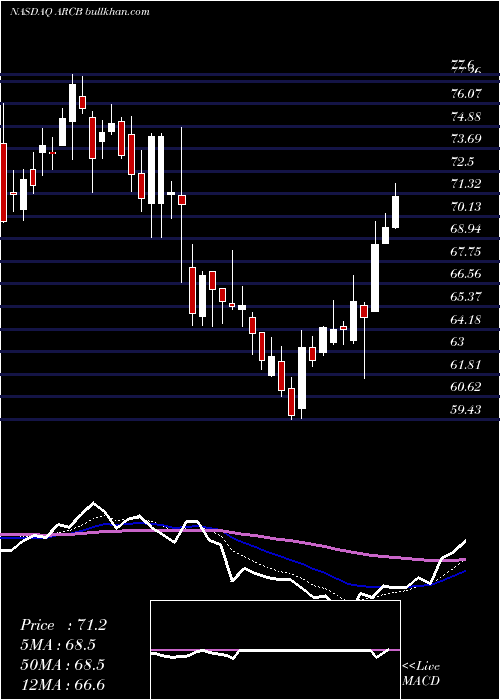This screenshot has height=700, width=500.
Task: Click the 65.37 price axis label
Action: pos(467,297)
